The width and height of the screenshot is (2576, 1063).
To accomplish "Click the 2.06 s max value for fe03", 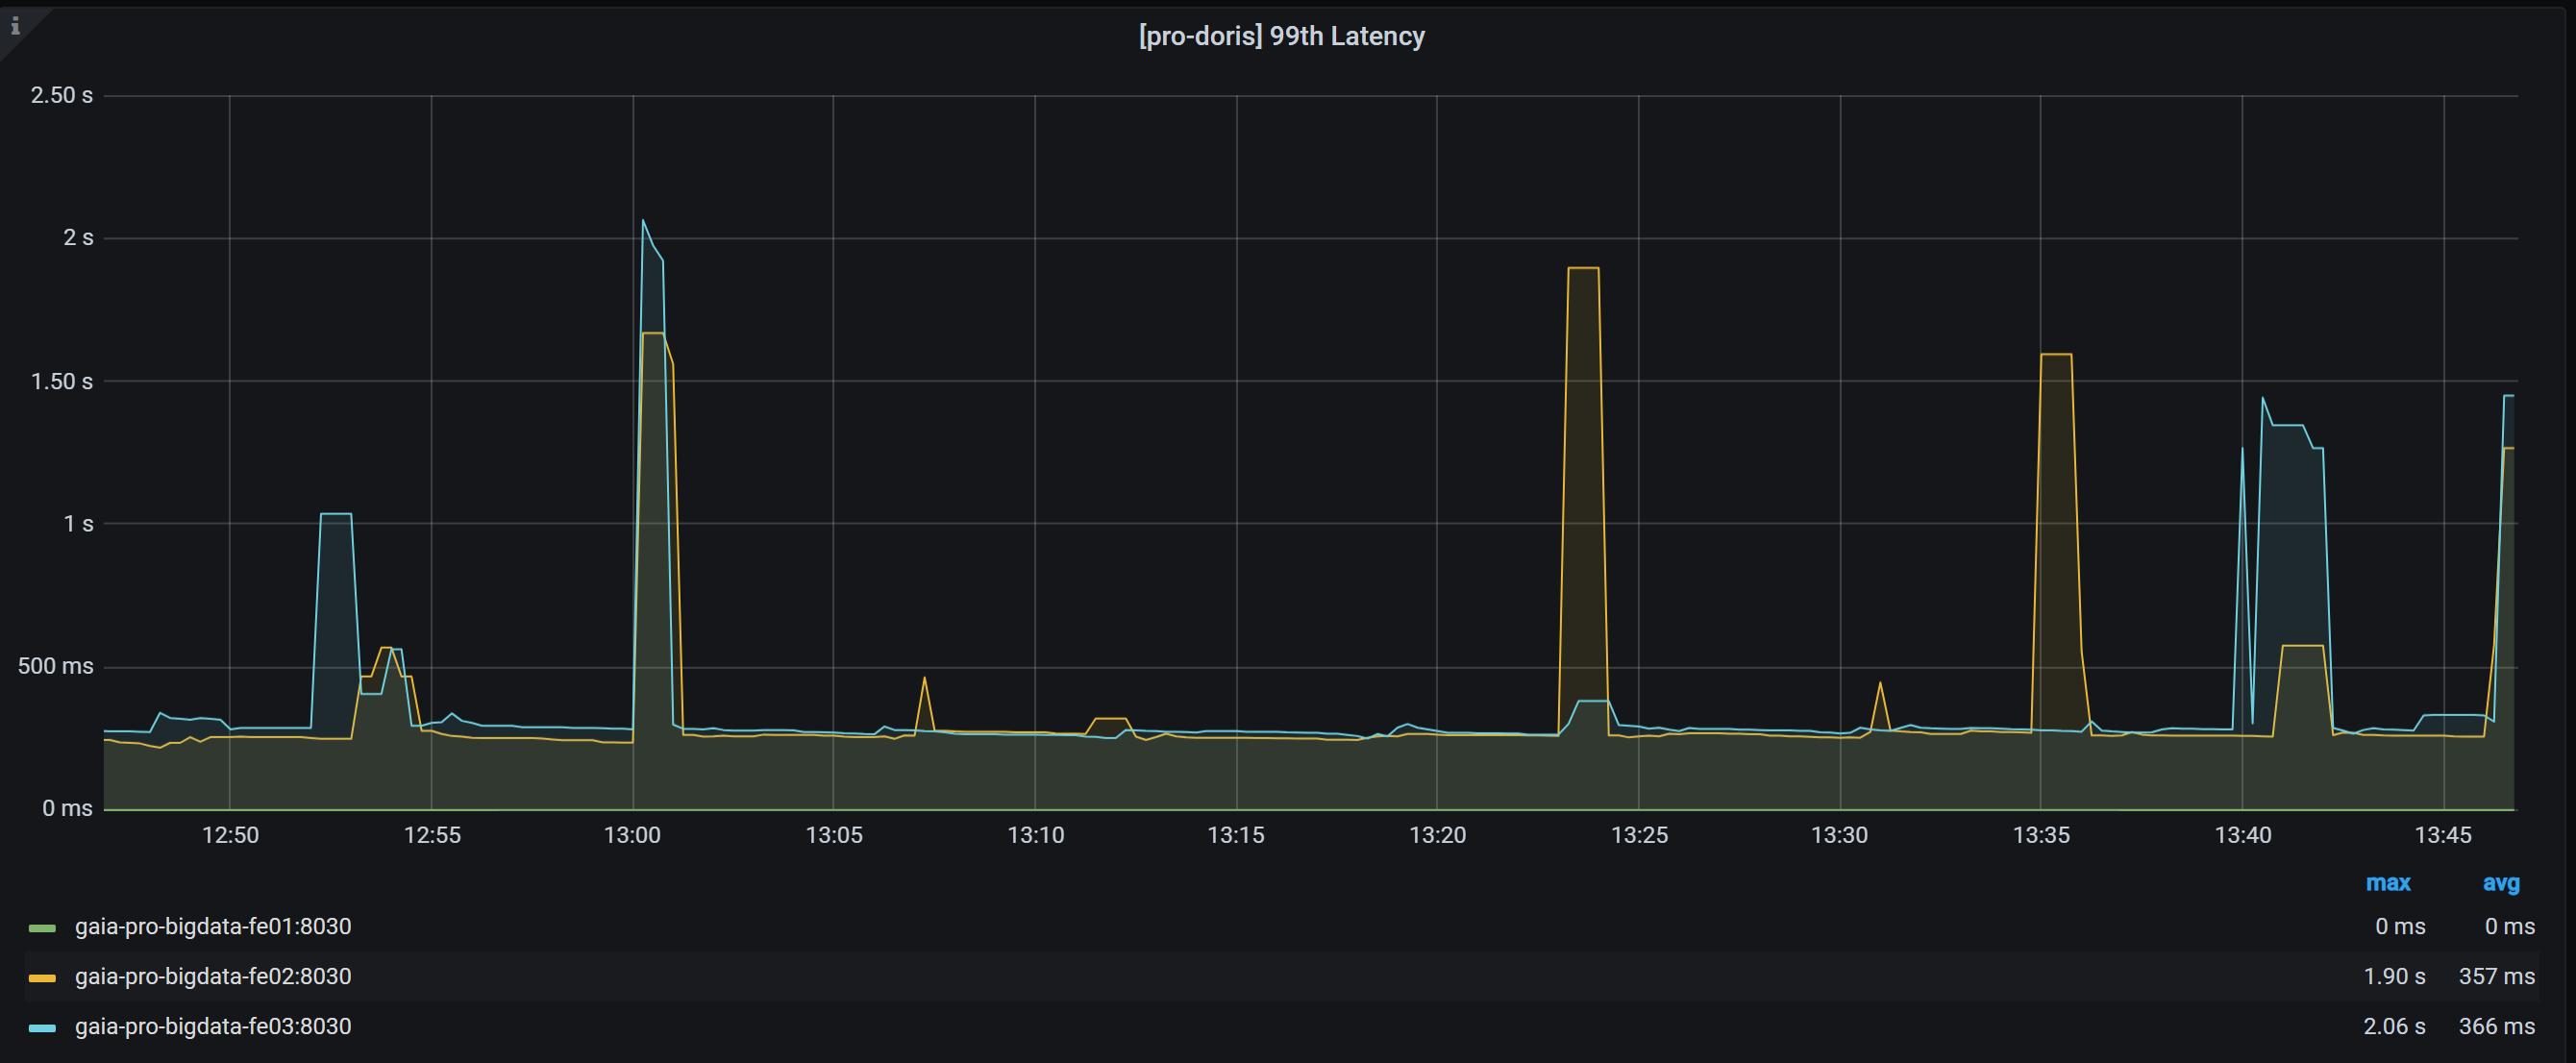I will click(x=2393, y=1027).
